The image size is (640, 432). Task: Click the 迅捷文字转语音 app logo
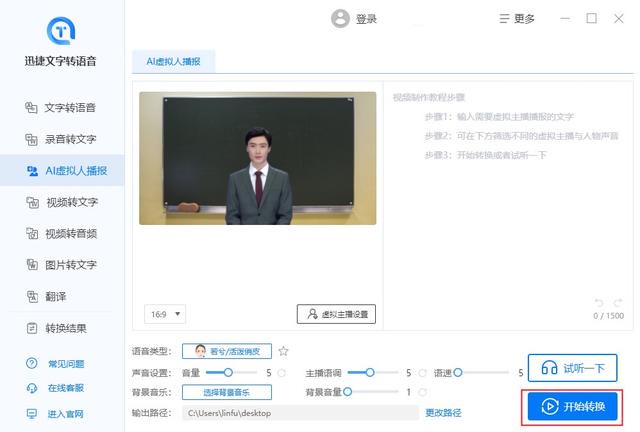click(x=61, y=31)
